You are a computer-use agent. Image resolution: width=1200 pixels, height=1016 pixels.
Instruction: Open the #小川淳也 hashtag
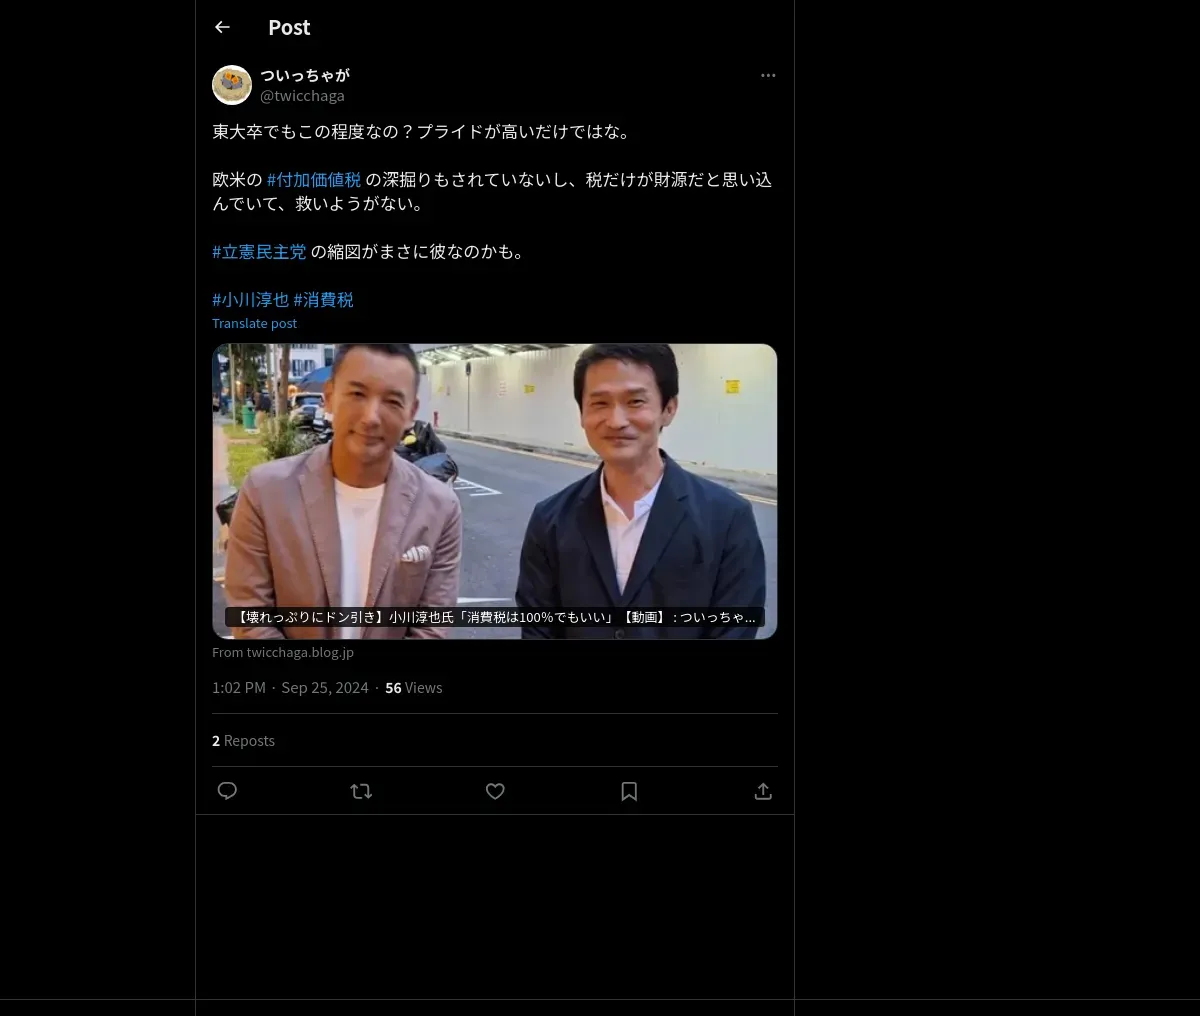point(250,300)
